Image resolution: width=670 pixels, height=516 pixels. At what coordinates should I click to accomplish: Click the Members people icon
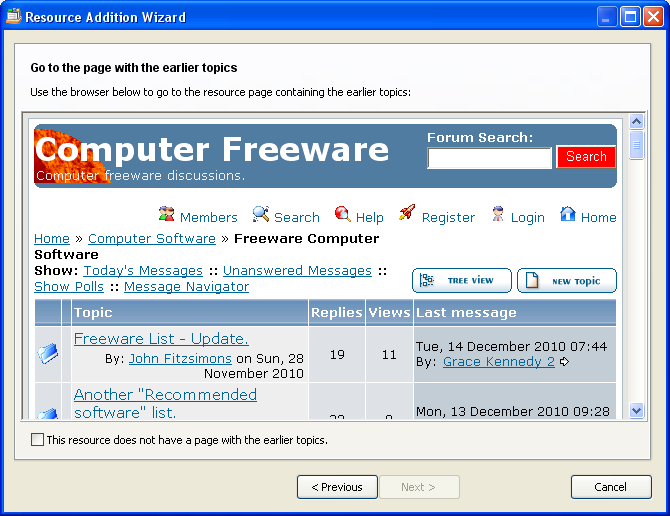pos(167,214)
